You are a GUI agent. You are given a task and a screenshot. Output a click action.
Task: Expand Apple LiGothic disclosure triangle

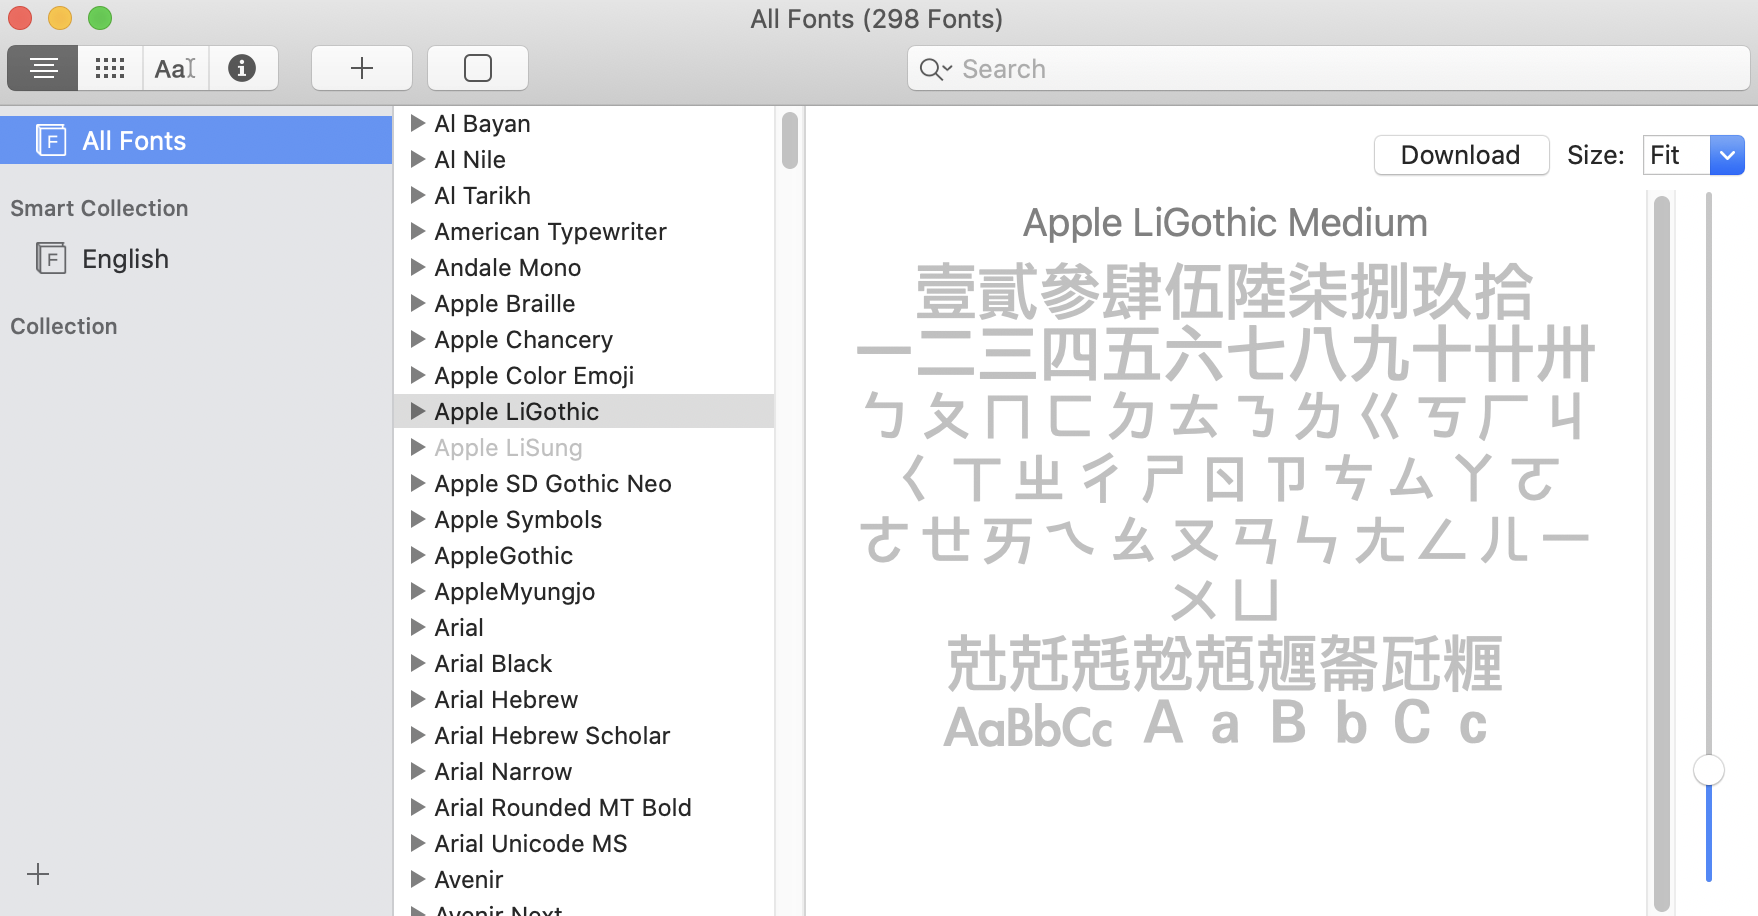pos(418,411)
